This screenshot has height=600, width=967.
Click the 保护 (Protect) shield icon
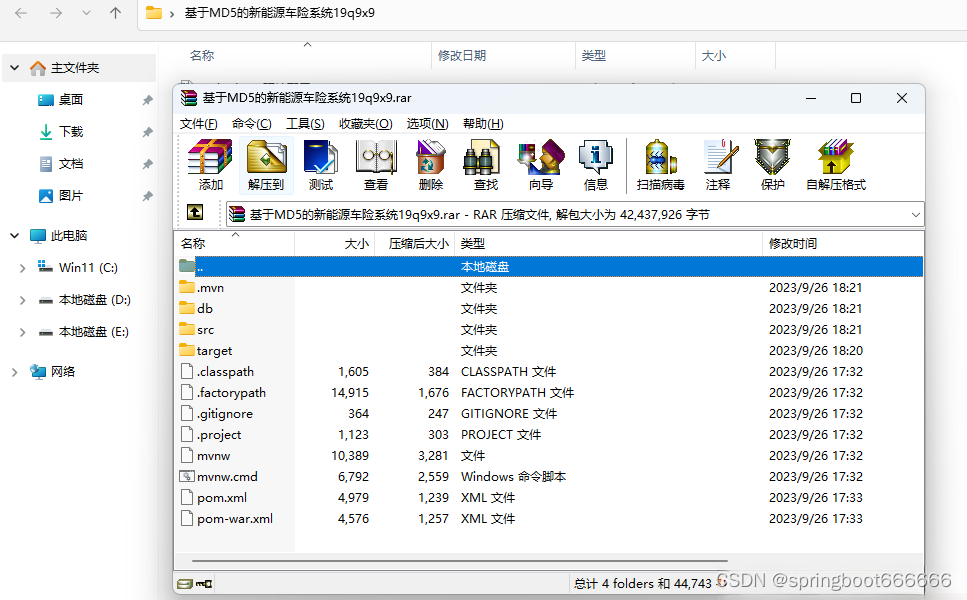pyautogui.click(x=773, y=164)
